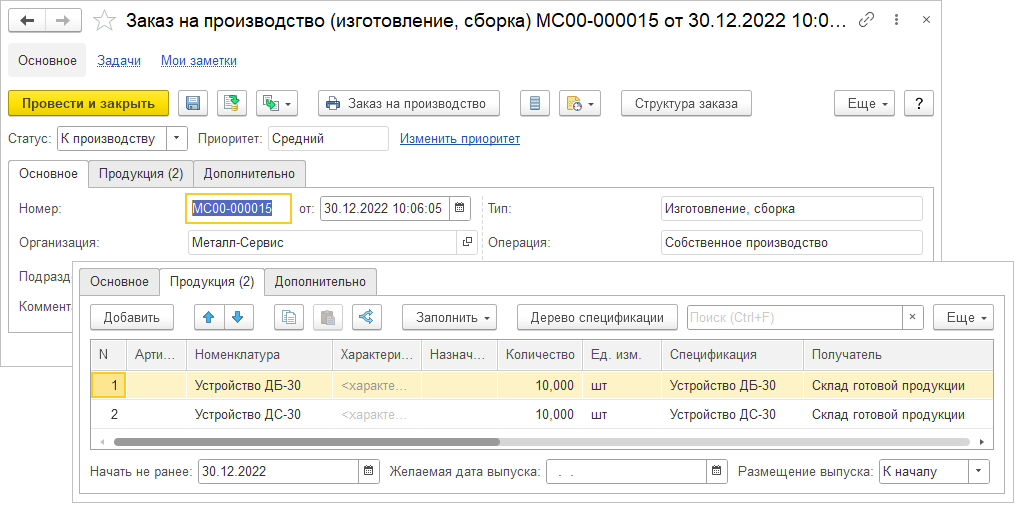Viewport: 1019px width, 508px height.
Task: Open the Задачи navigation tab
Action: (119, 60)
